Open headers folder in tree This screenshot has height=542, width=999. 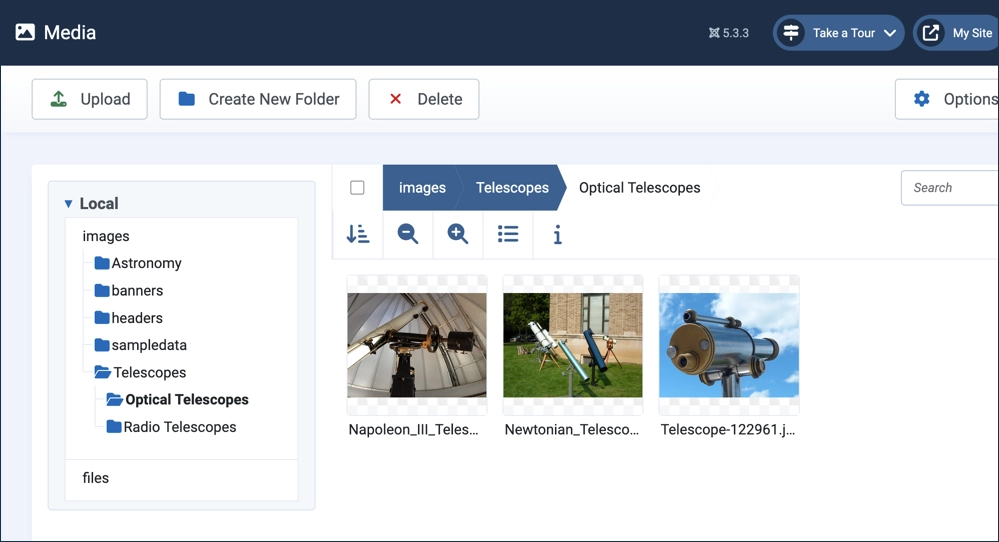pyautogui.click(x=137, y=318)
